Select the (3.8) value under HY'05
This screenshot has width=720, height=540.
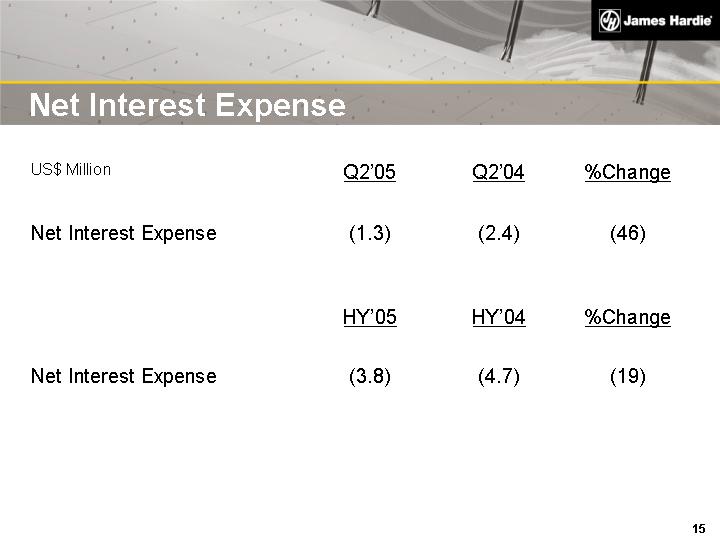[369, 377]
